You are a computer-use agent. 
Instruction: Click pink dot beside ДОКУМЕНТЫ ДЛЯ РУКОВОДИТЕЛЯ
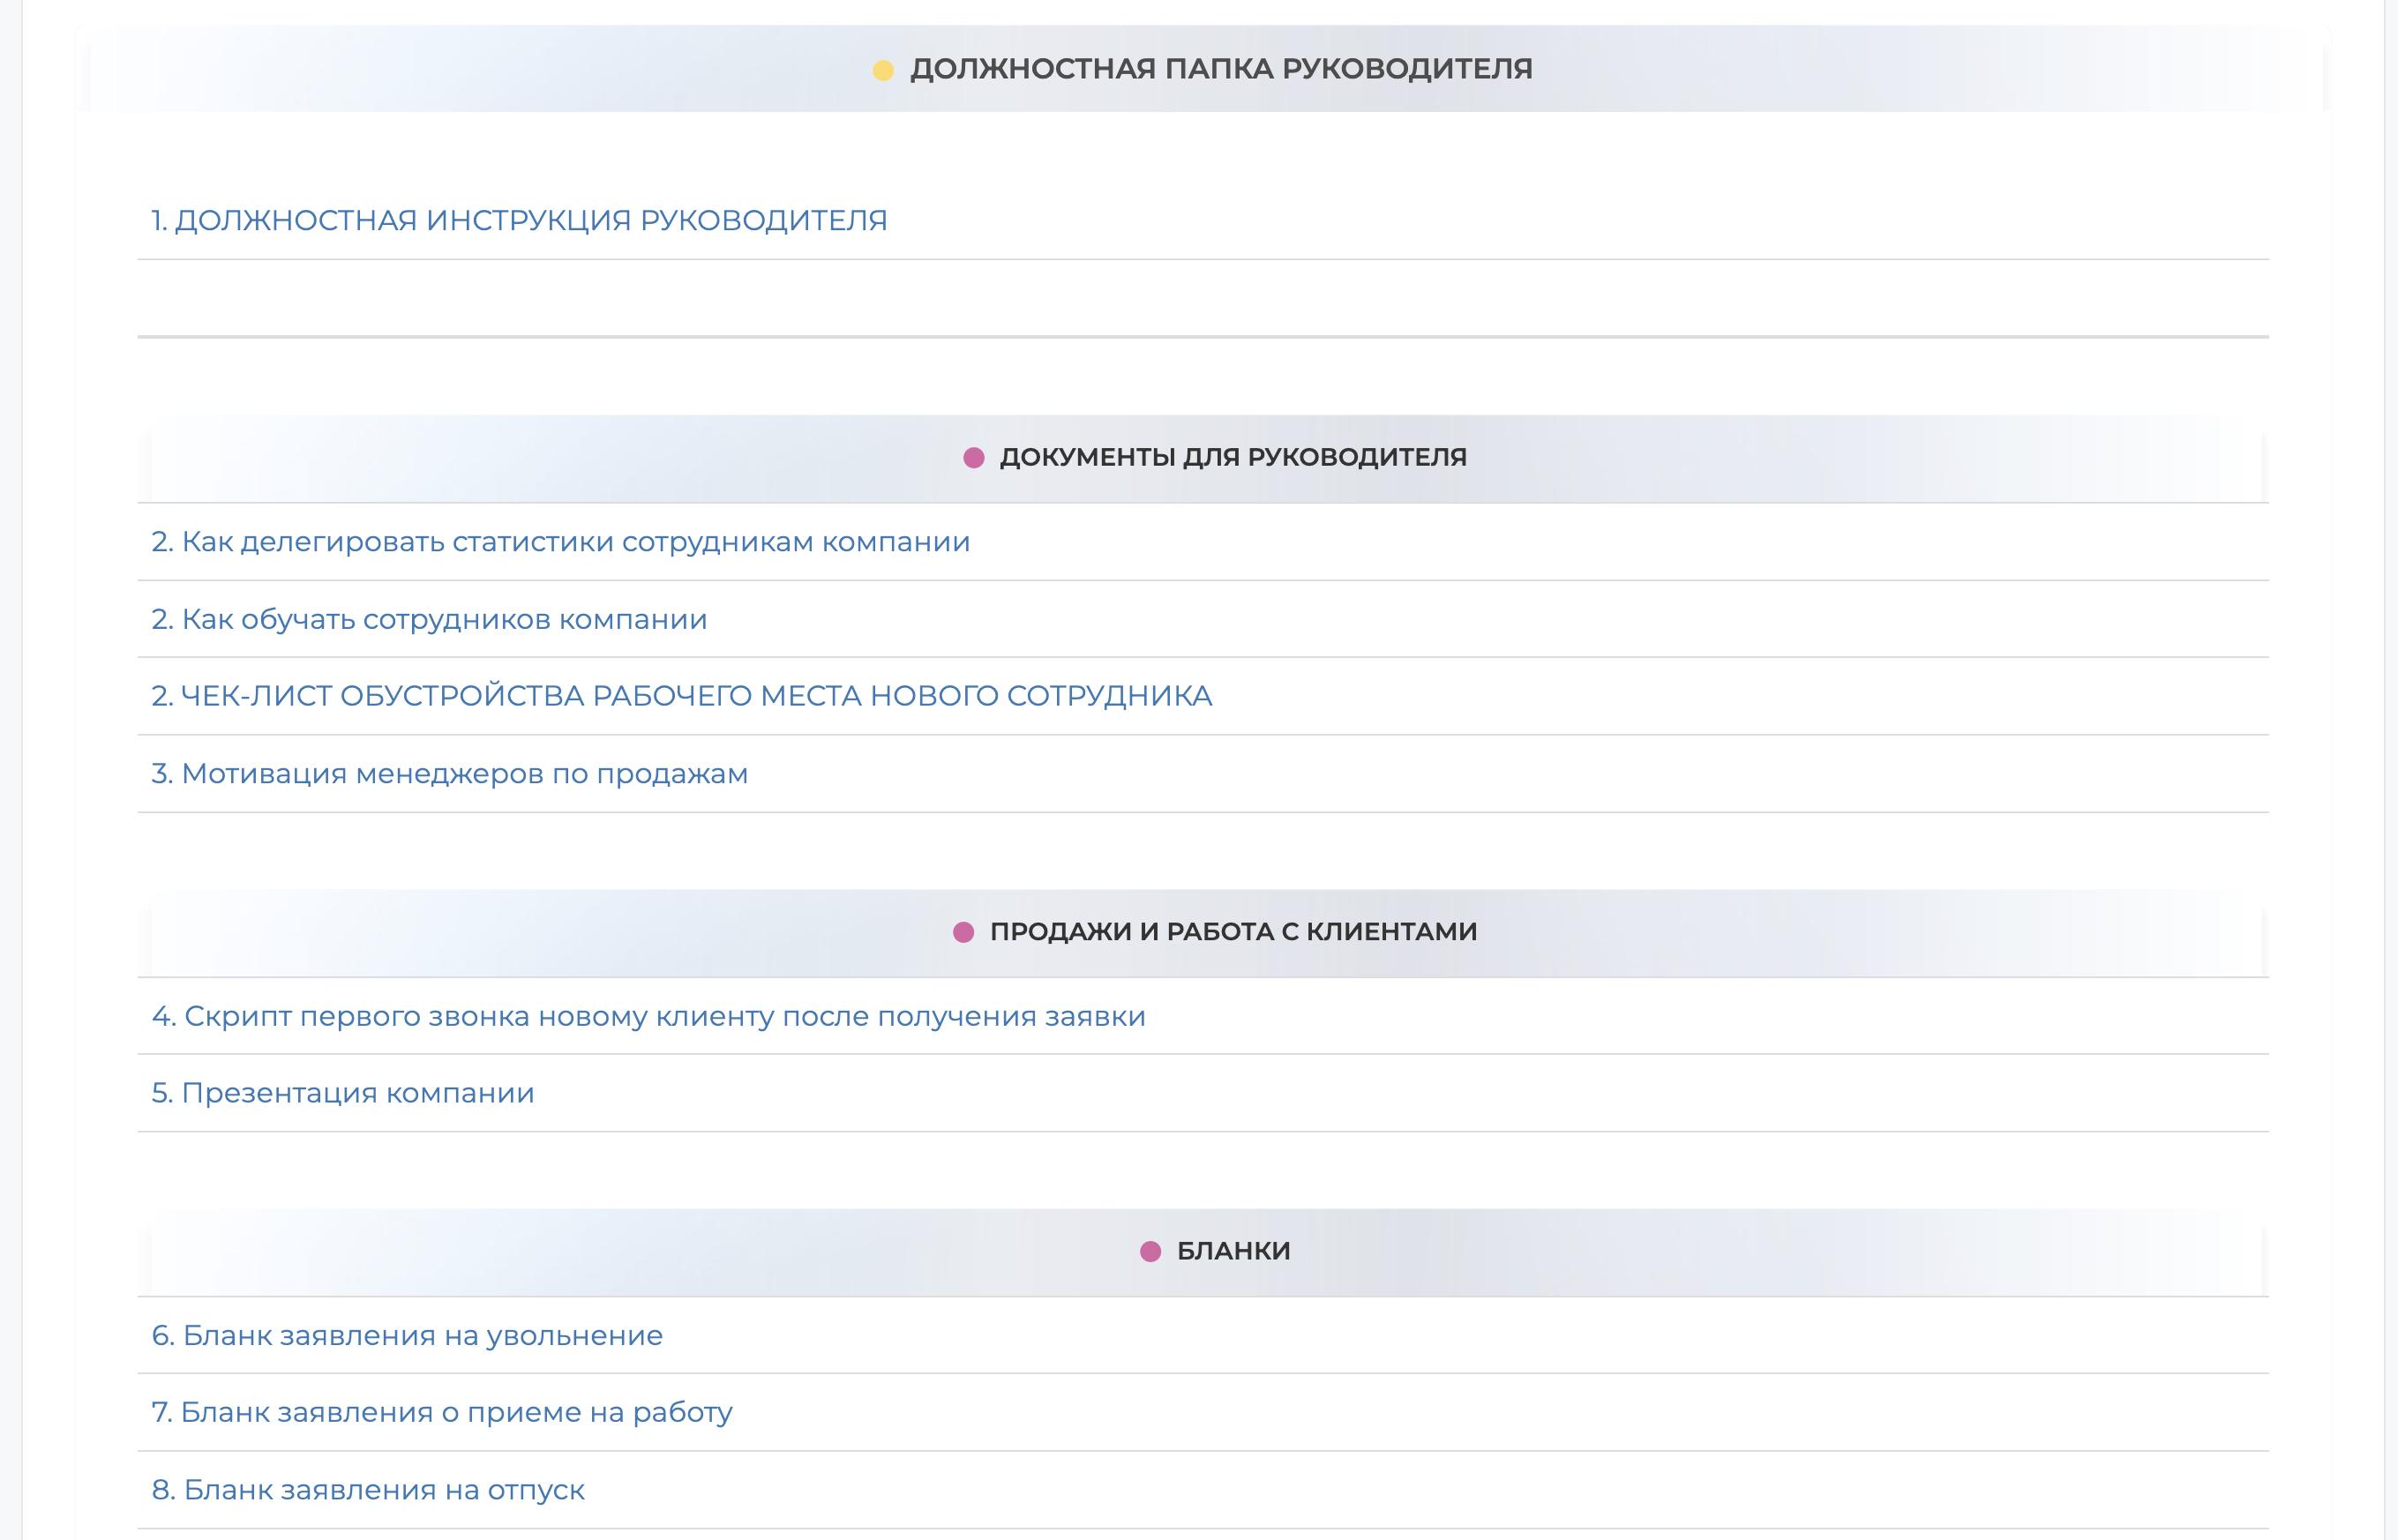pyautogui.click(x=973, y=458)
